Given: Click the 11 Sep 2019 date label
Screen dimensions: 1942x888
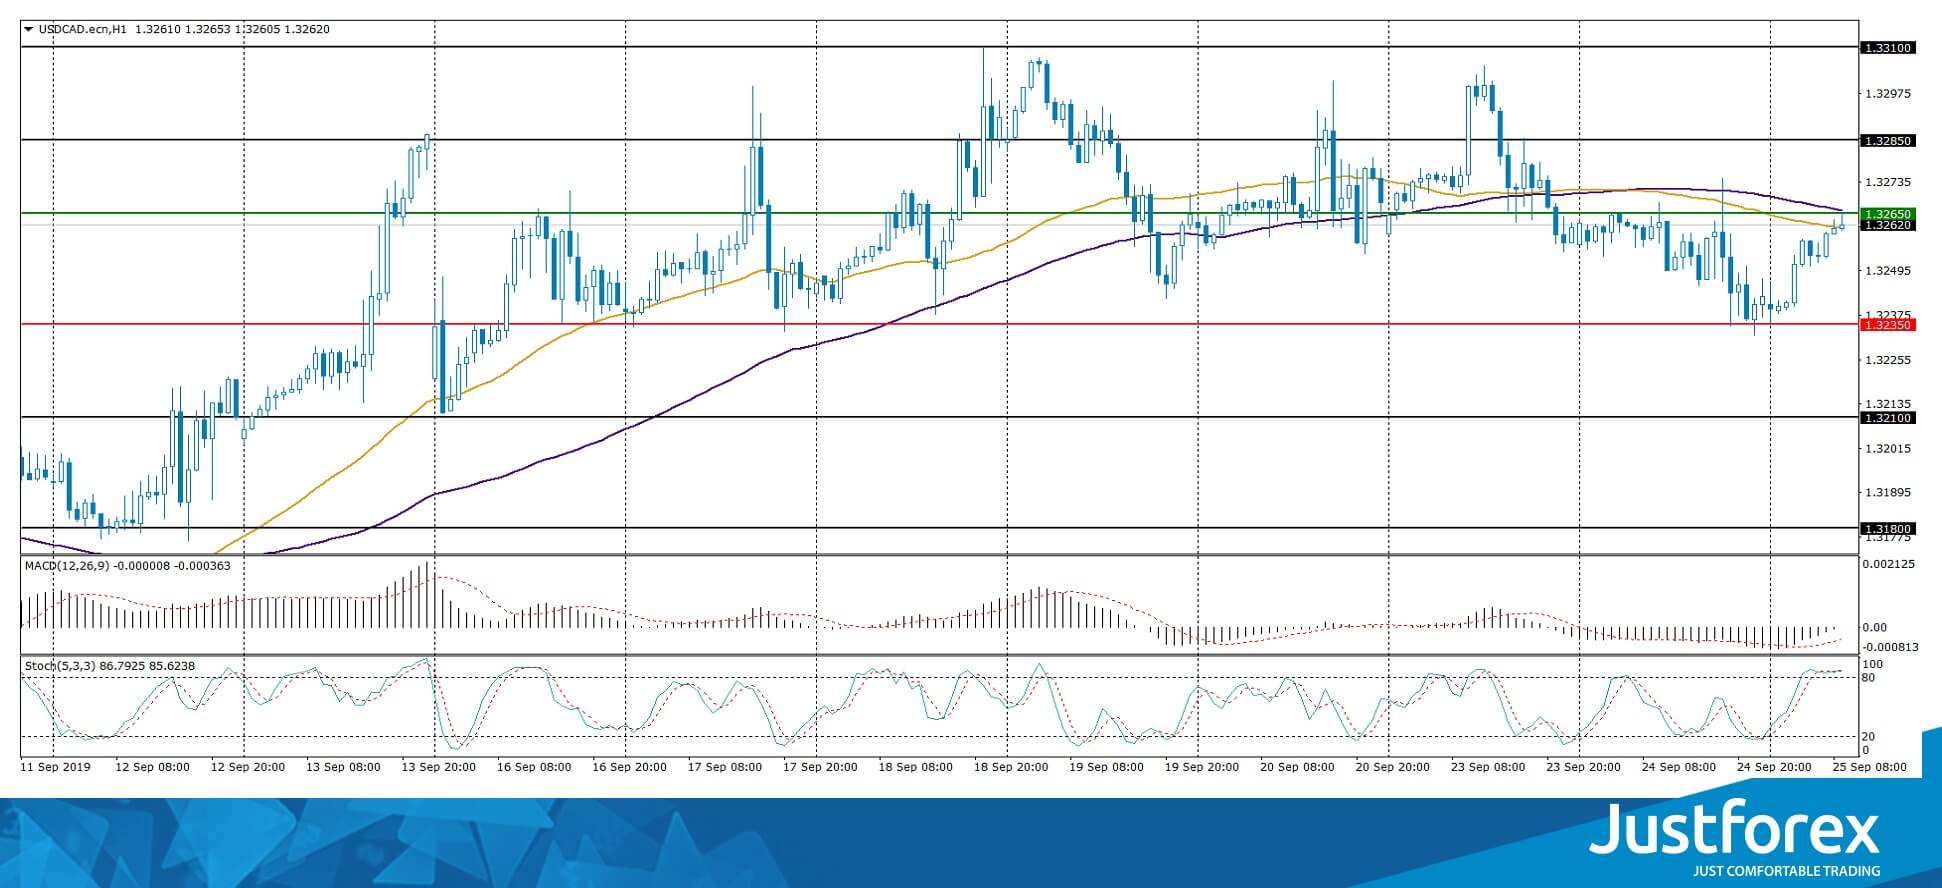Looking at the screenshot, I should [x=56, y=767].
